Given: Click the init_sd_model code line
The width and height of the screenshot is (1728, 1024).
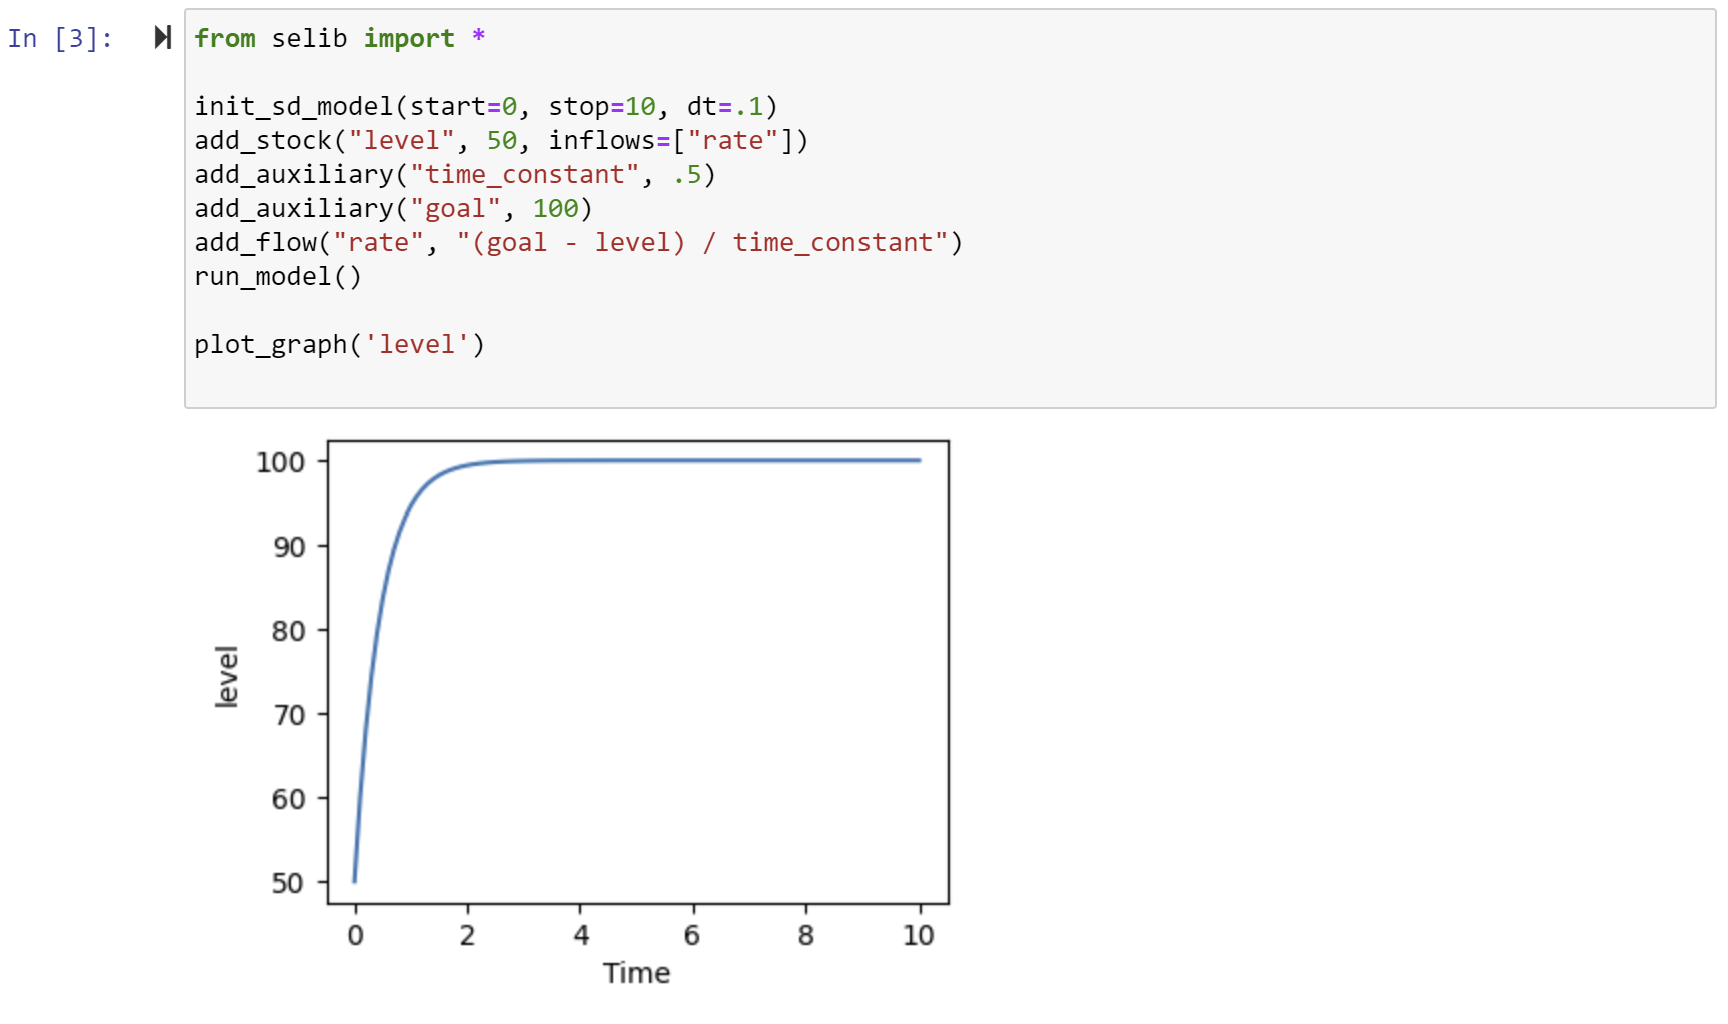Looking at the screenshot, I should coord(485,107).
